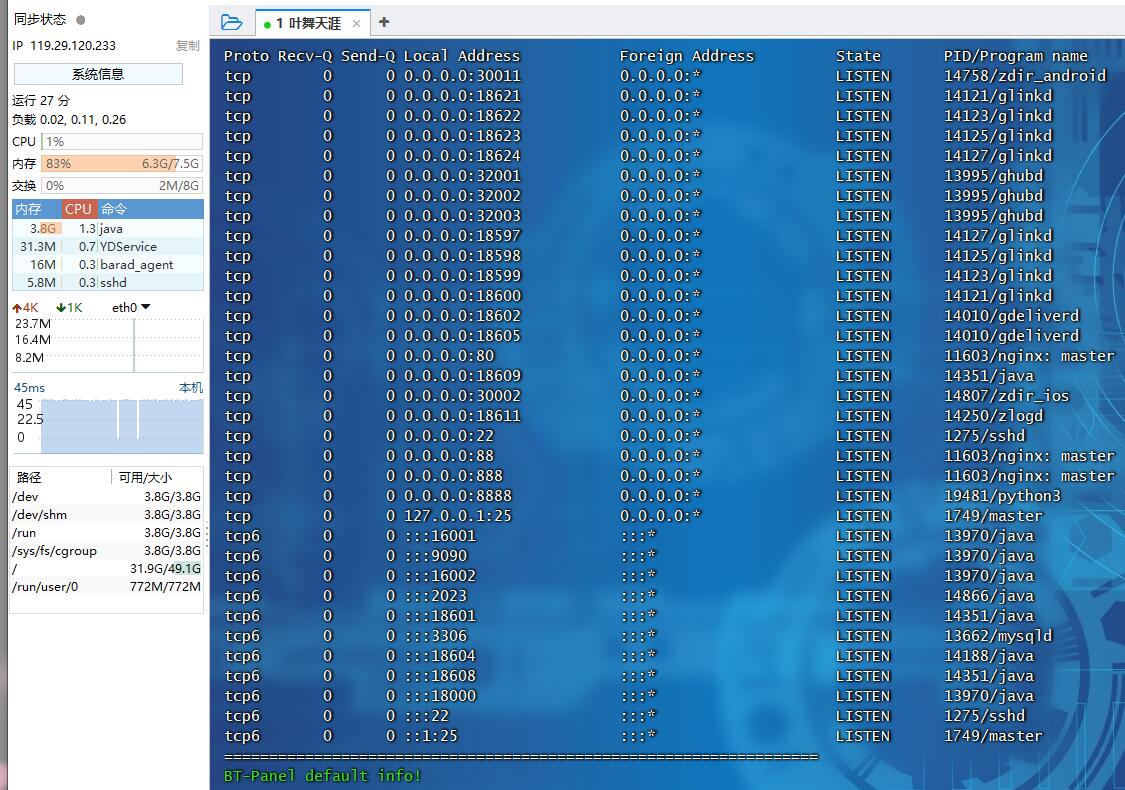
Task: Click terminal text BT-Panel default info!
Action: click(322, 776)
